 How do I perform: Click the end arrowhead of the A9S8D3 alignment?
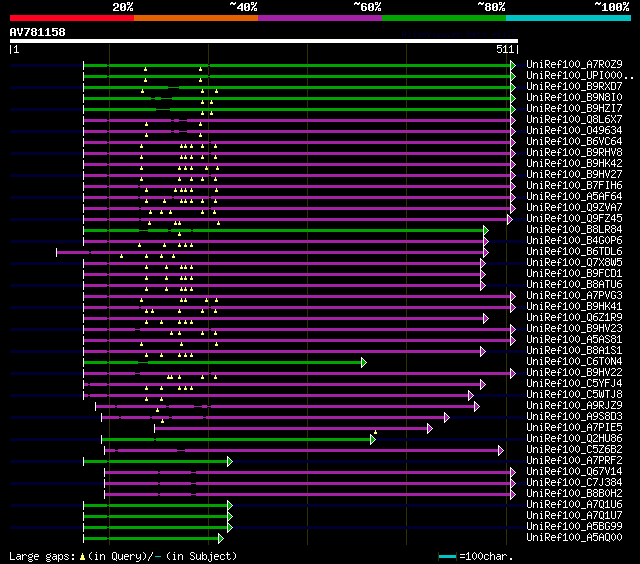coord(447,417)
